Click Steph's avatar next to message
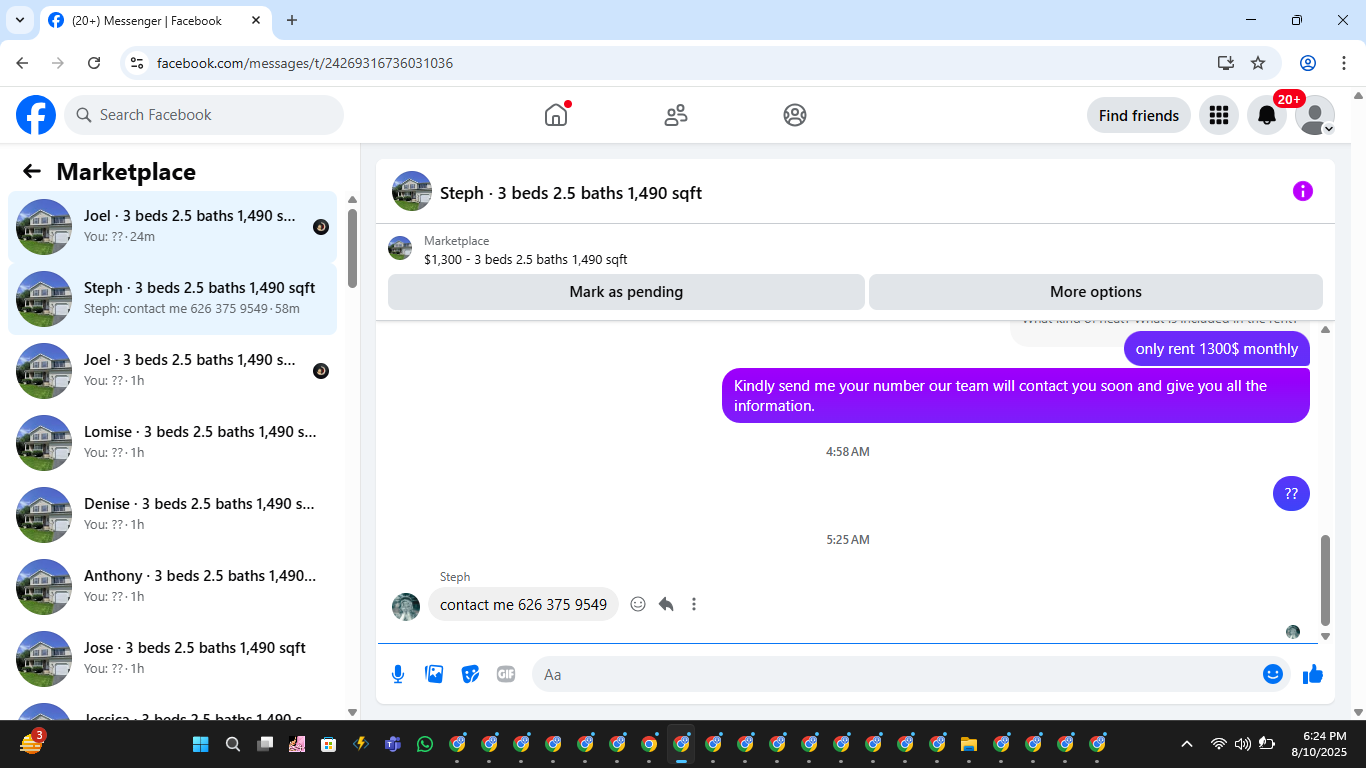The width and height of the screenshot is (1366, 768). pos(406,606)
